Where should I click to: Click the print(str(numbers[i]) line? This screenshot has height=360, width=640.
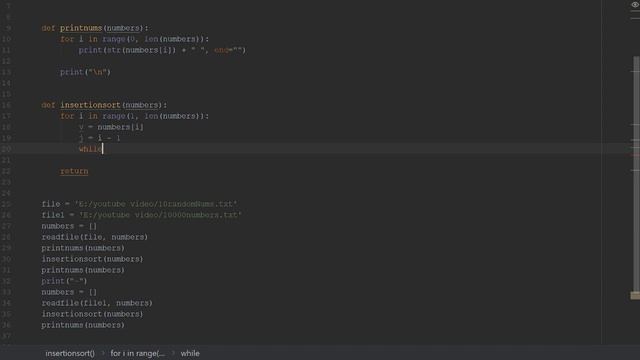point(162,50)
